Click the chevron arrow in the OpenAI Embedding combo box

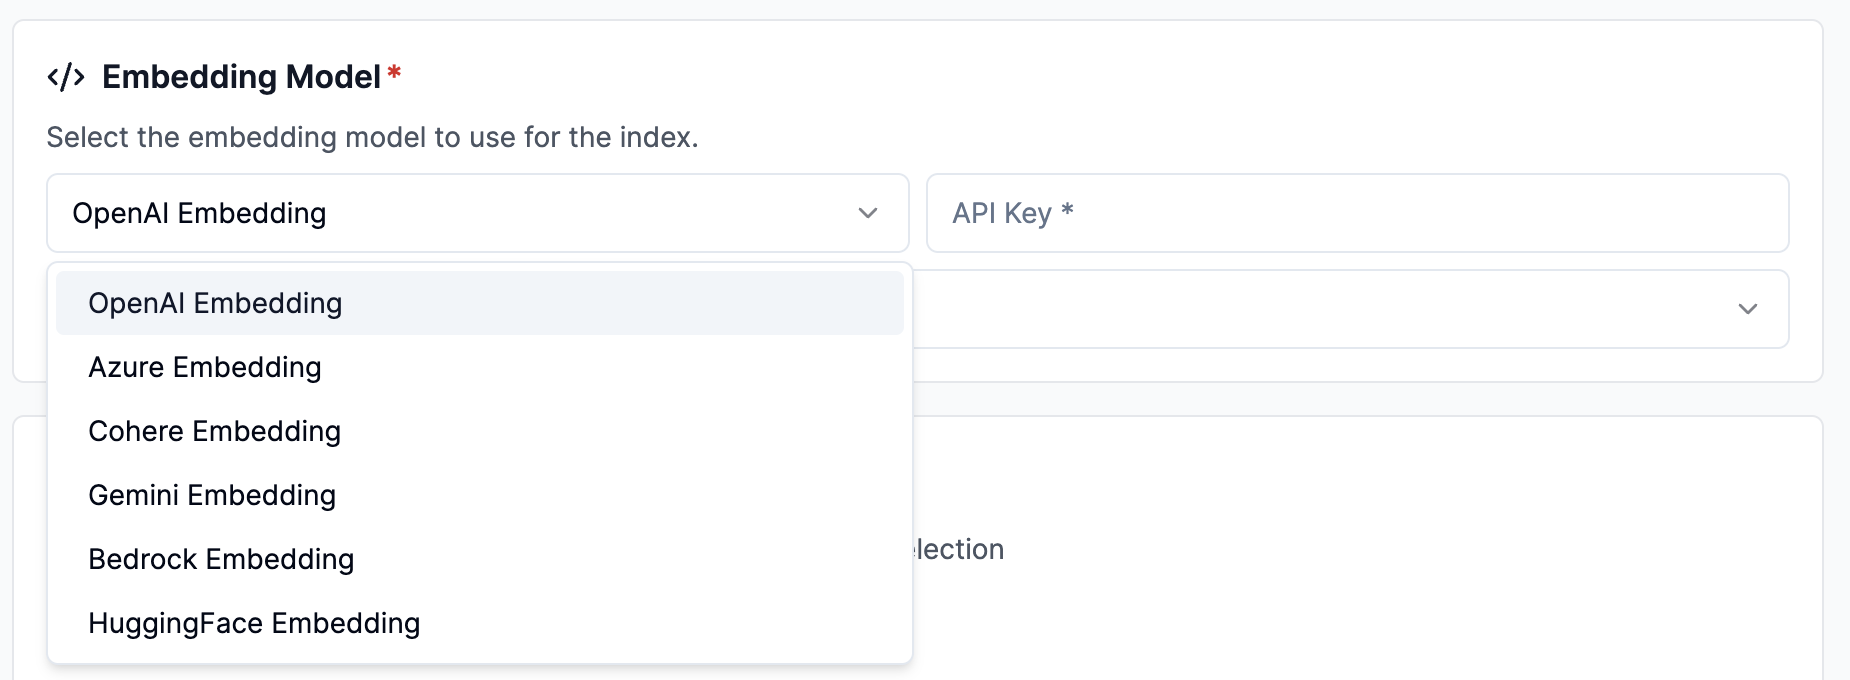pyautogui.click(x=867, y=213)
